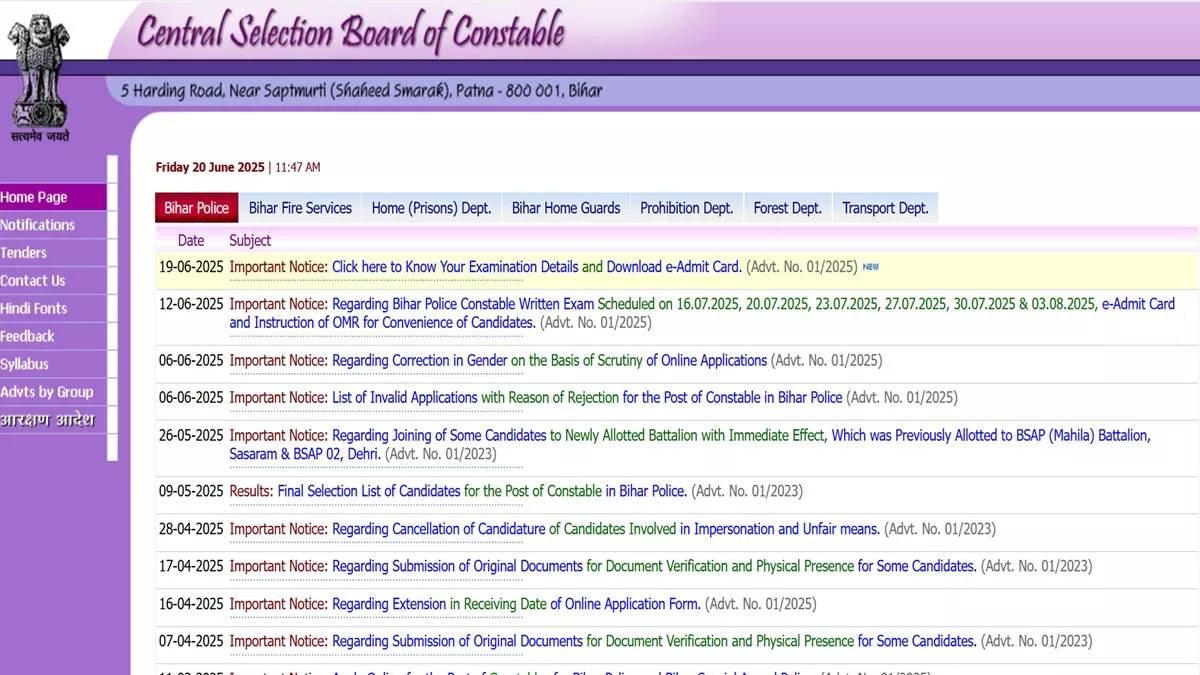Open 'Final Selection List of Candidates' result
This screenshot has width=1200, height=675.
pos(369,491)
